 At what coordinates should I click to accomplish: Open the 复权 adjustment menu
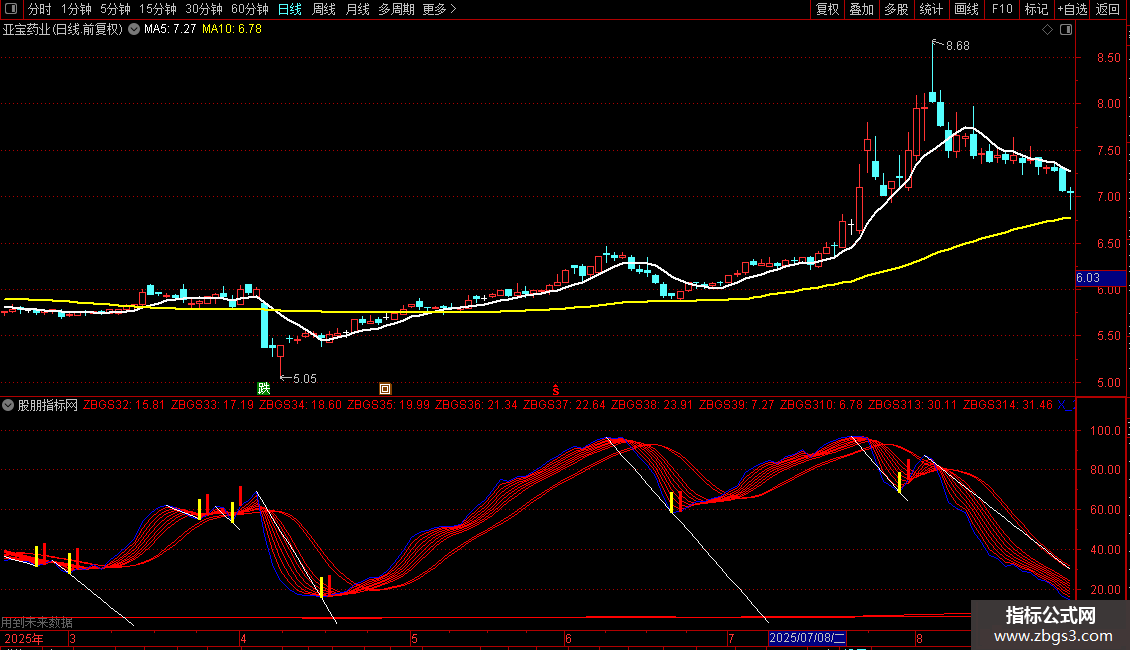pyautogui.click(x=827, y=9)
